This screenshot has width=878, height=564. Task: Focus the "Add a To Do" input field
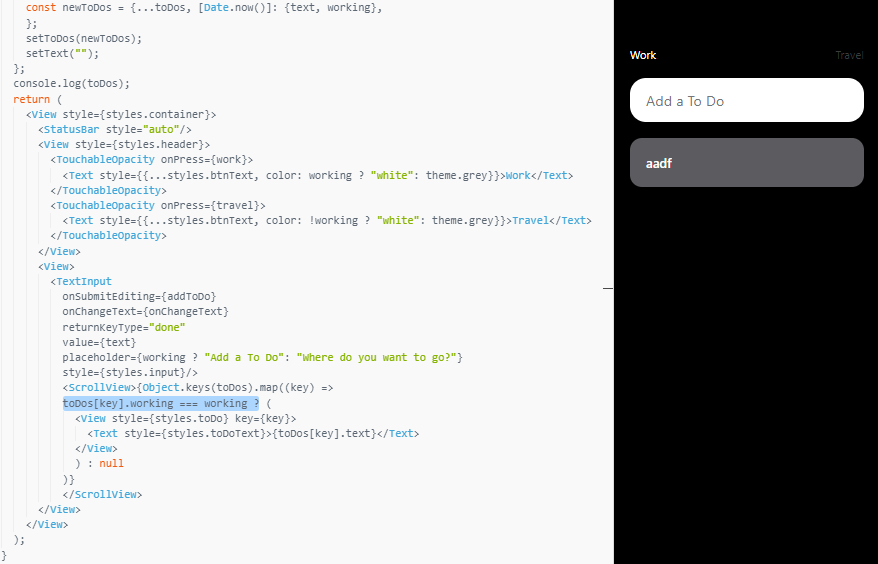tap(746, 100)
